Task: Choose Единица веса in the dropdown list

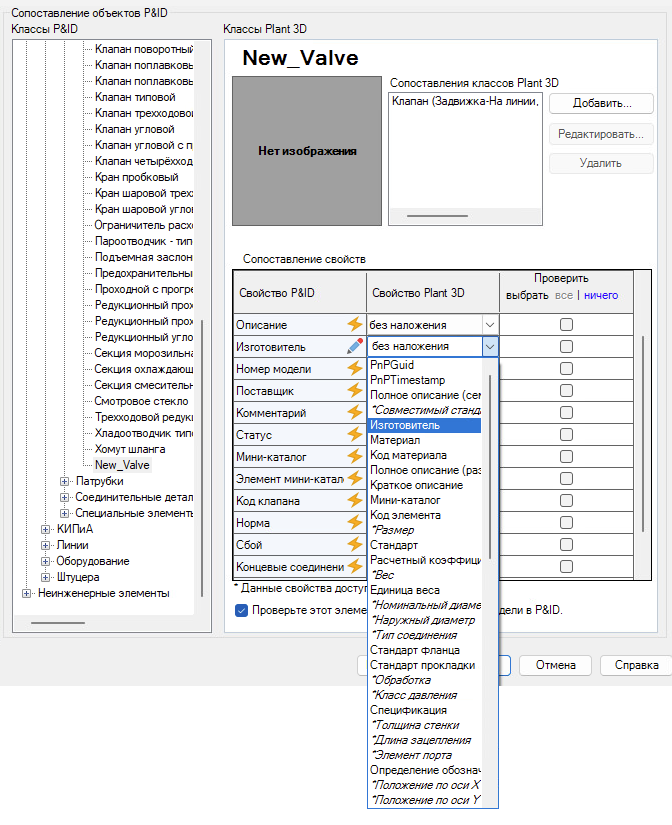Action: point(424,590)
